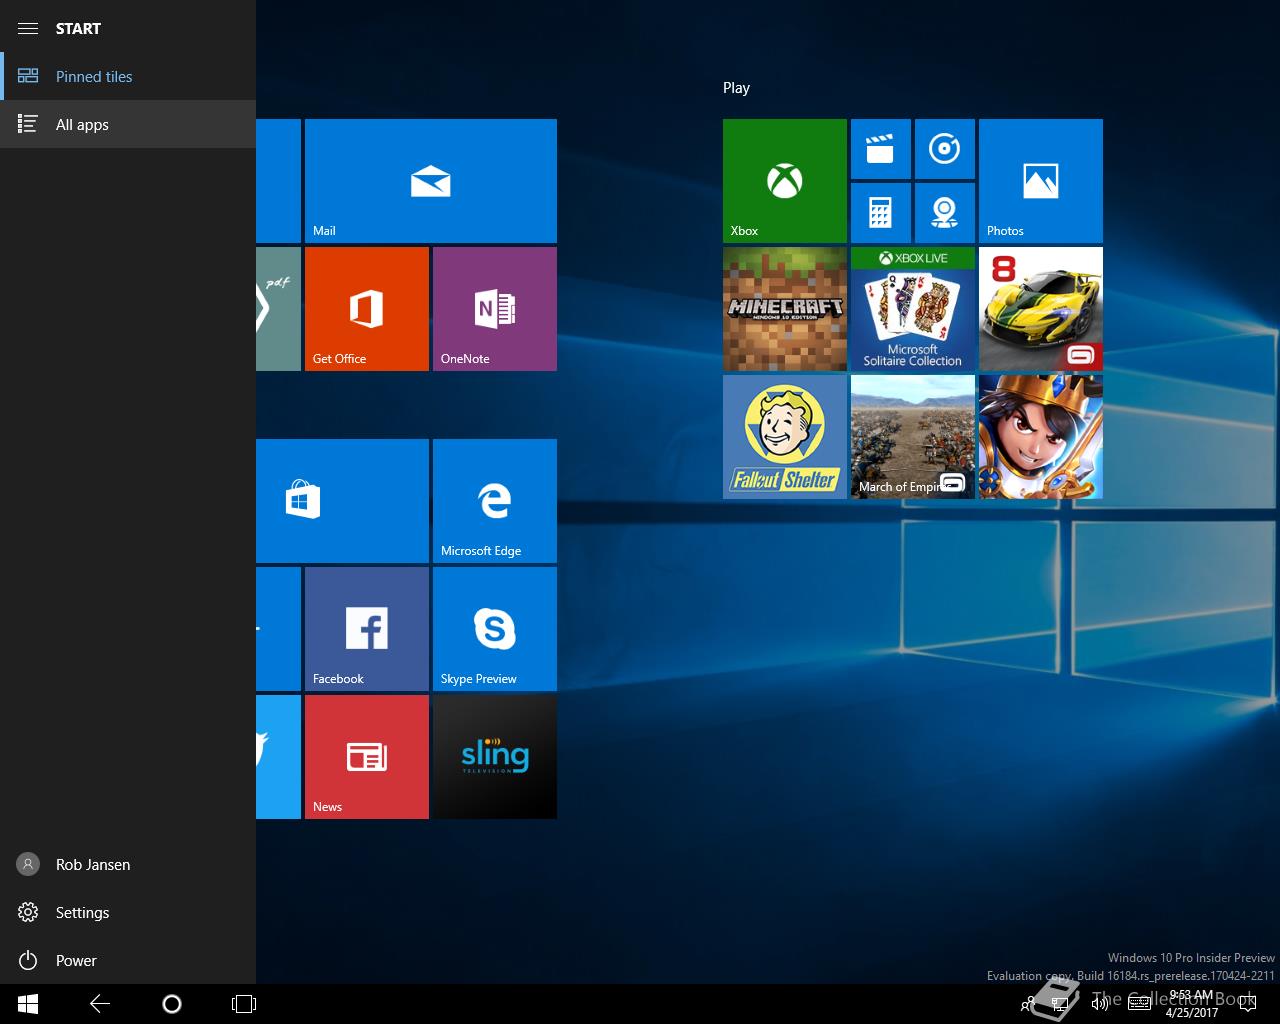Launch the Get Office tile
1280x1024 pixels.
pyautogui.click(x=367, y=309)
